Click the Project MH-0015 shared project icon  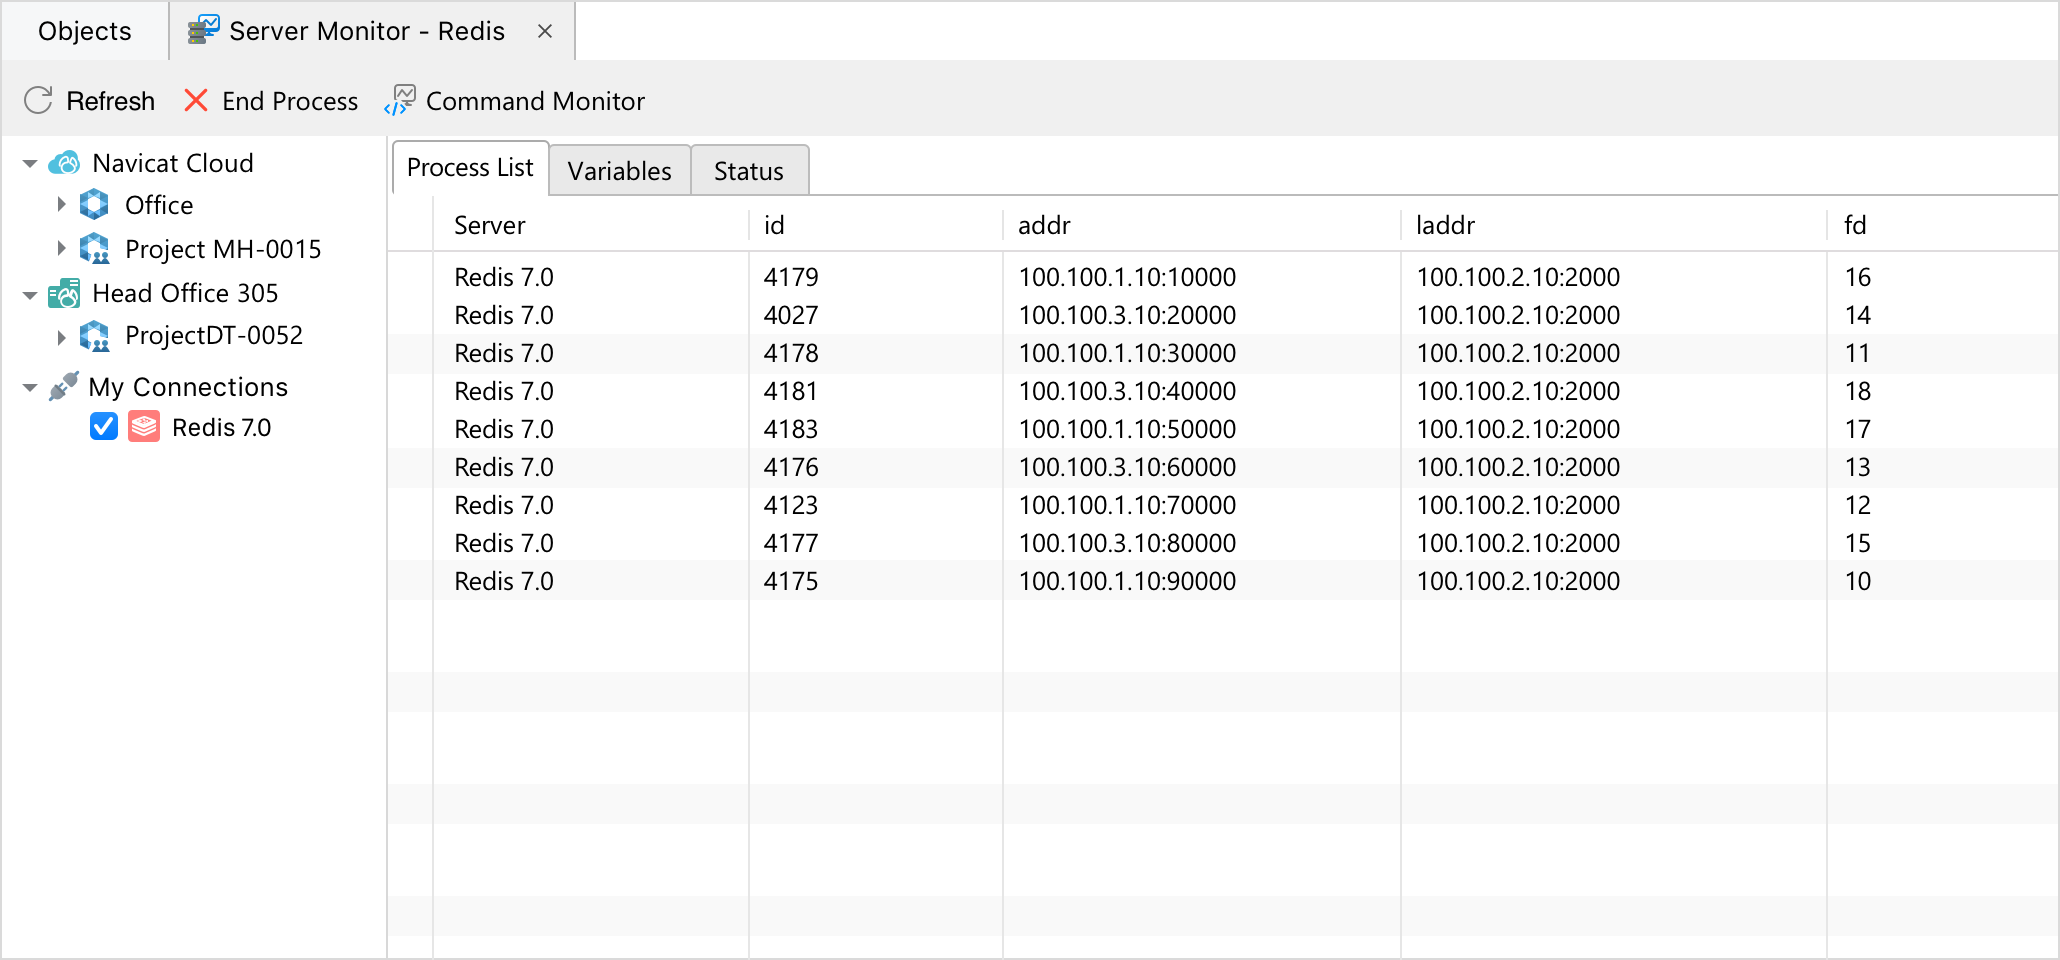(x=95, y=249)
